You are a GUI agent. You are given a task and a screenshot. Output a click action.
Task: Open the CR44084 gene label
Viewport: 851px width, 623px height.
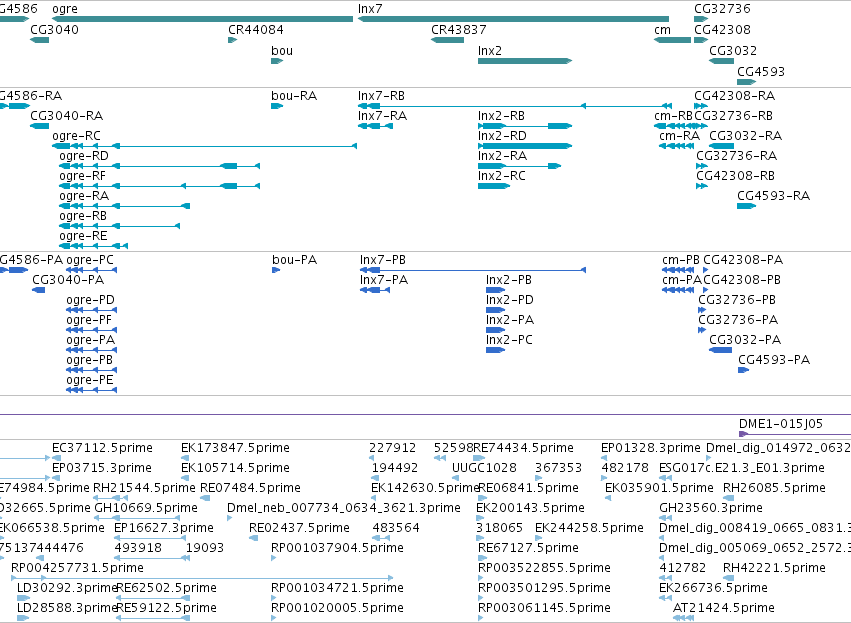pos(256,30)
